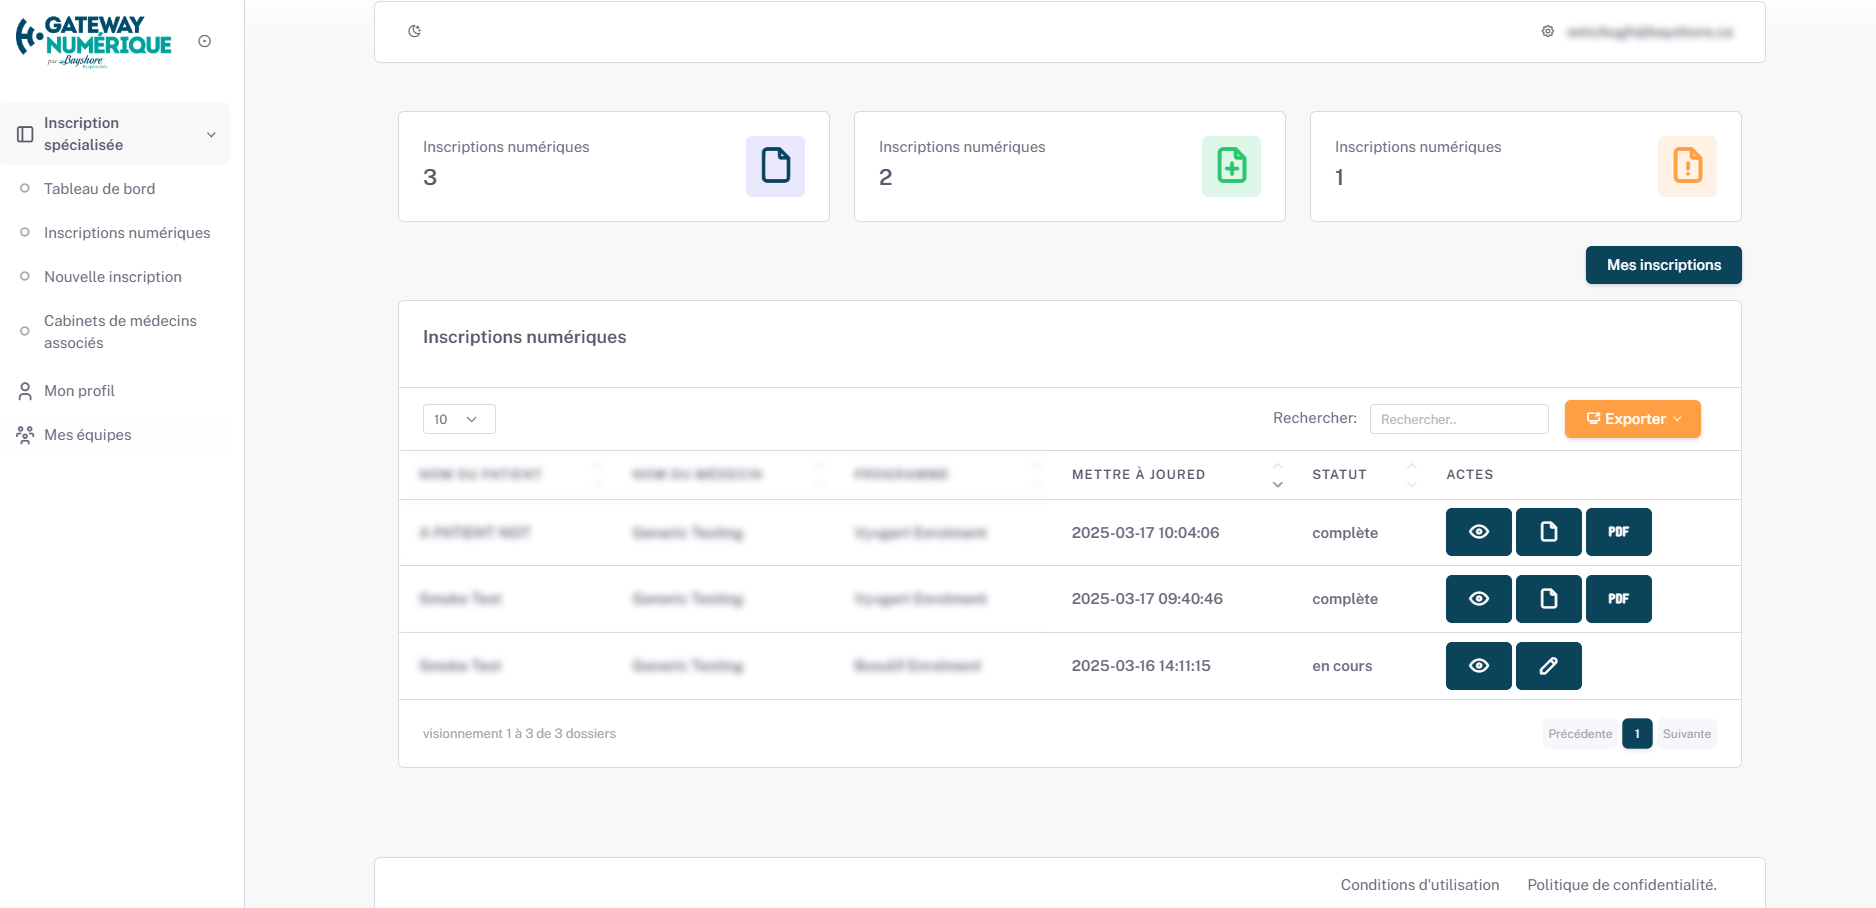Edit the en cours record pencil icon
1876x908 pixels.
pyautogui.click(x=1549, y=666)
